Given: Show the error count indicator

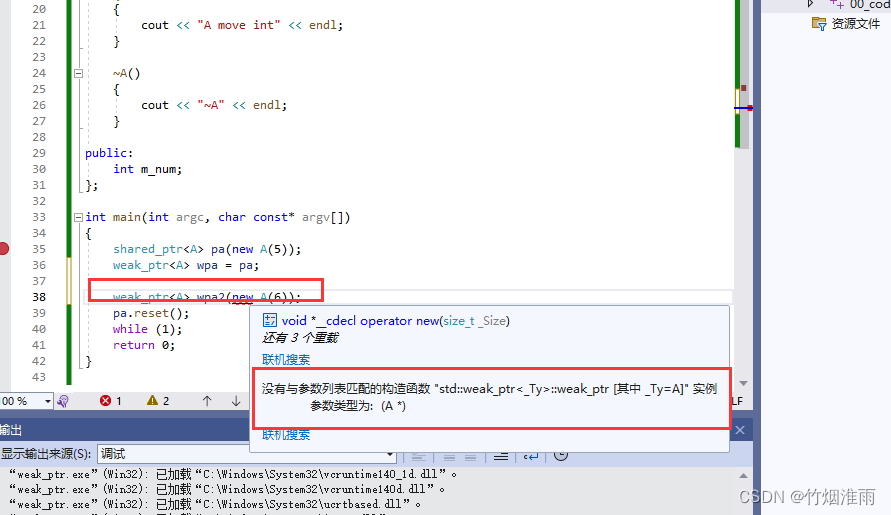Looking at the screenshot, I should pos(111,401).
